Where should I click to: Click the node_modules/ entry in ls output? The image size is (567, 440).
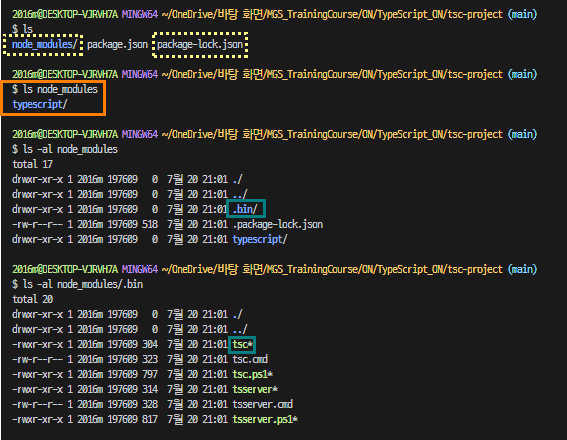click(x=44, y=44)
